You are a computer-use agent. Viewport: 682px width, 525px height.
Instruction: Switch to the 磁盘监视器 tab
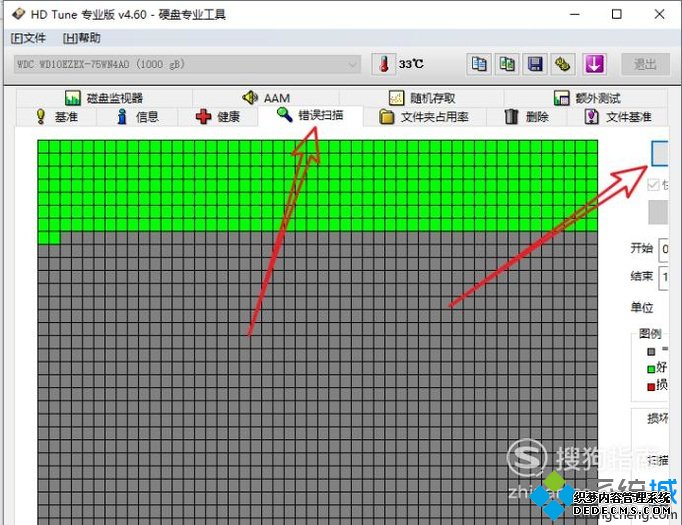(104, 97)
